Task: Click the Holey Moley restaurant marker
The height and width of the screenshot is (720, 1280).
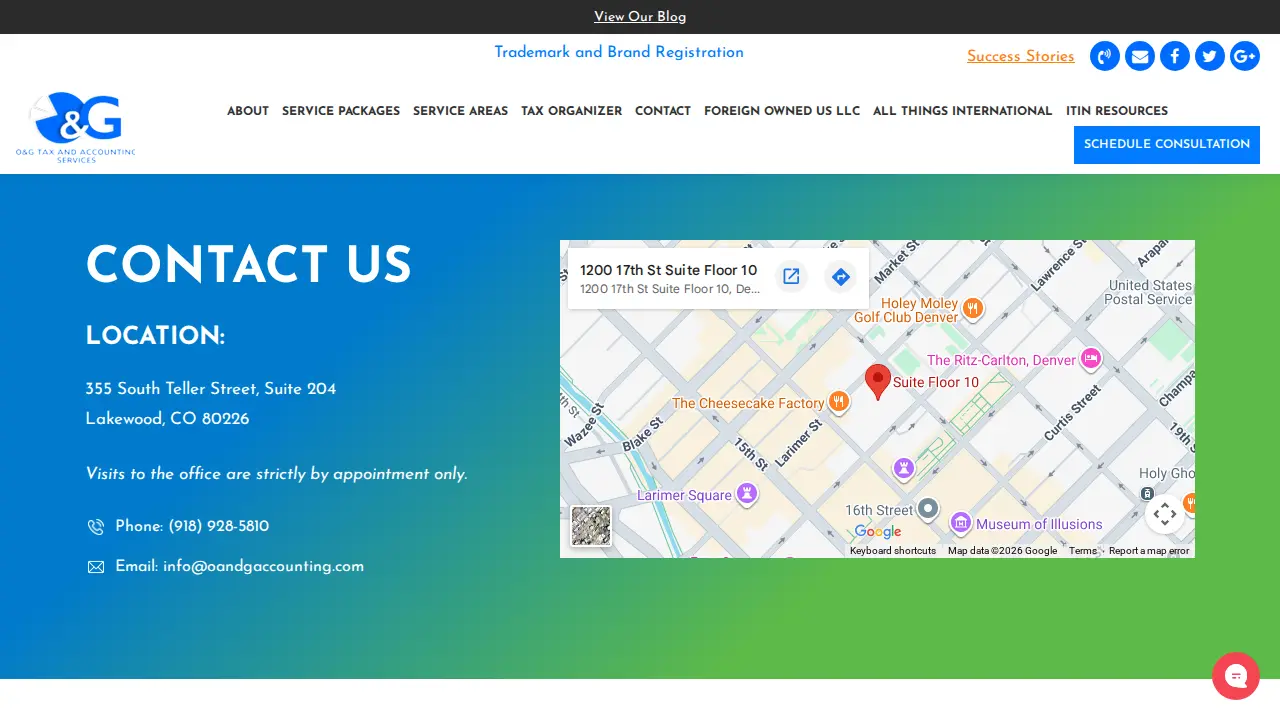Action: click(x=972, y=309)
